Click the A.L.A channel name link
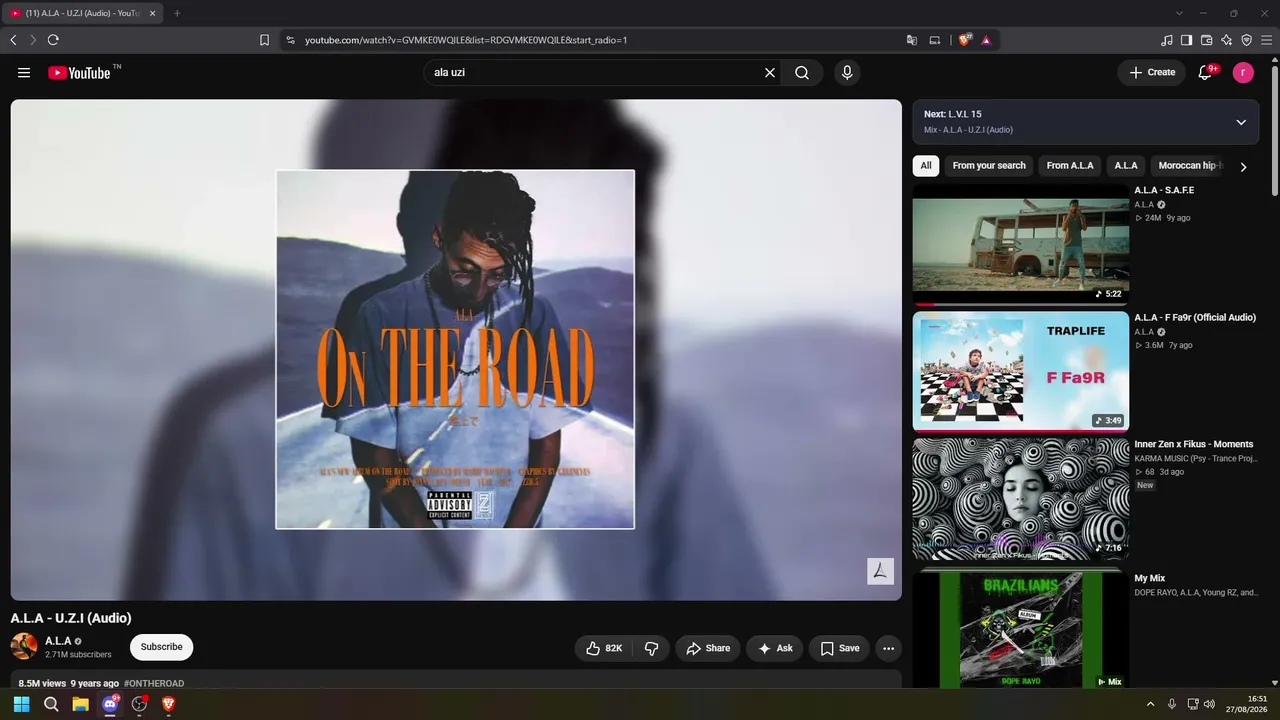 point(58,641)
